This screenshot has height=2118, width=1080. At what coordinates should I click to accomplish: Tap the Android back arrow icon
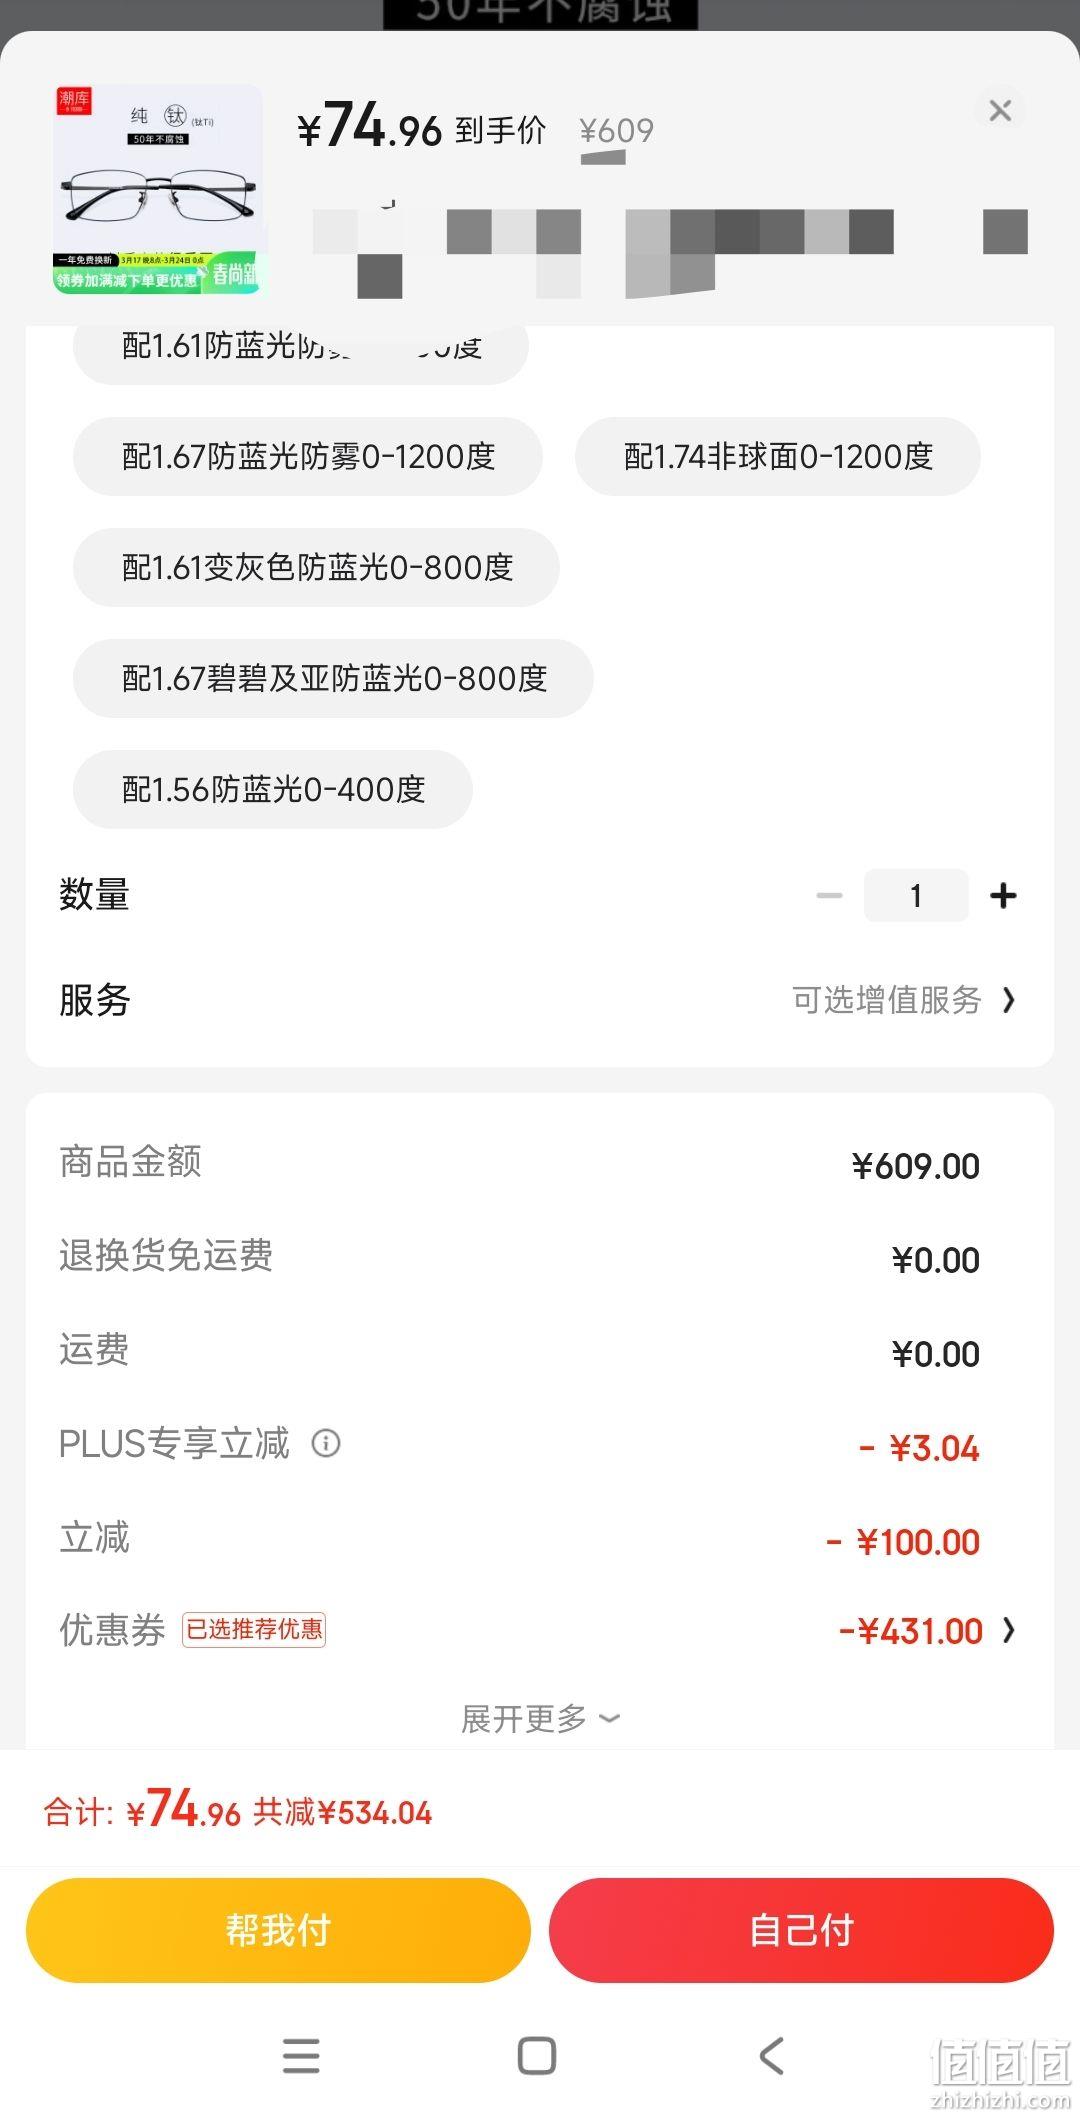coord(771,2056)
